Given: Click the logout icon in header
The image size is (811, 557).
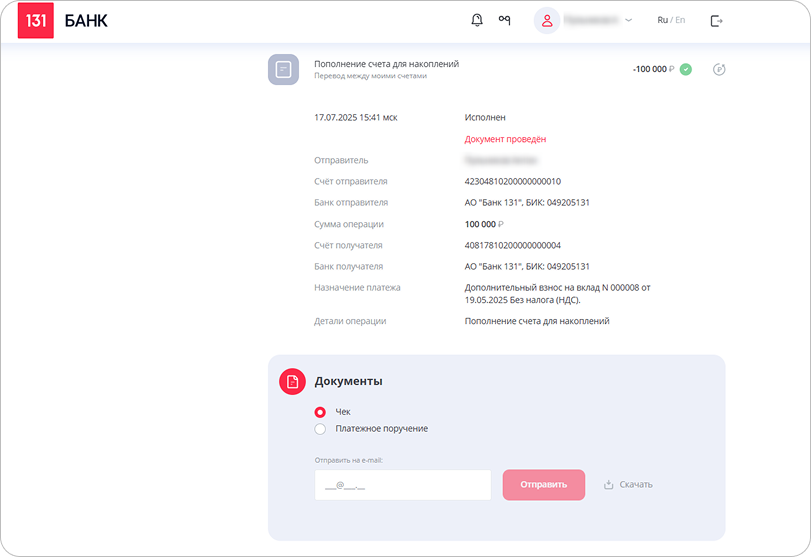Looking at the screenshot, I should pyautogui.click(x=716, y=20).
